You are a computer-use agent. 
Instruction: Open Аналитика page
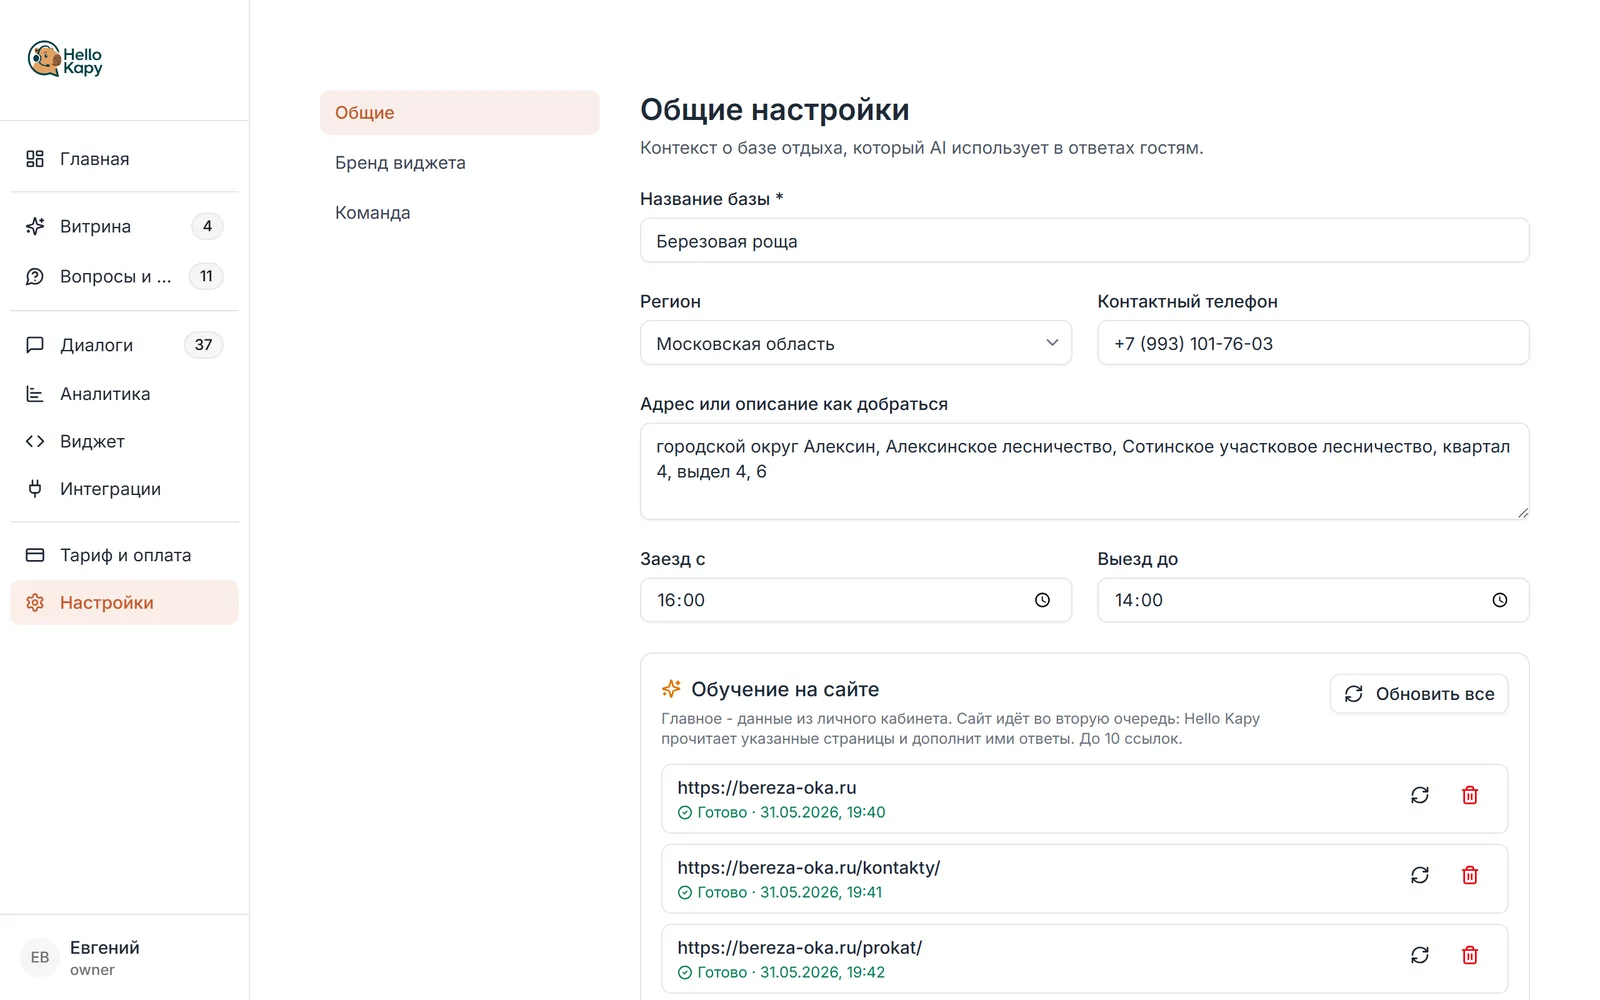(124, 394)
